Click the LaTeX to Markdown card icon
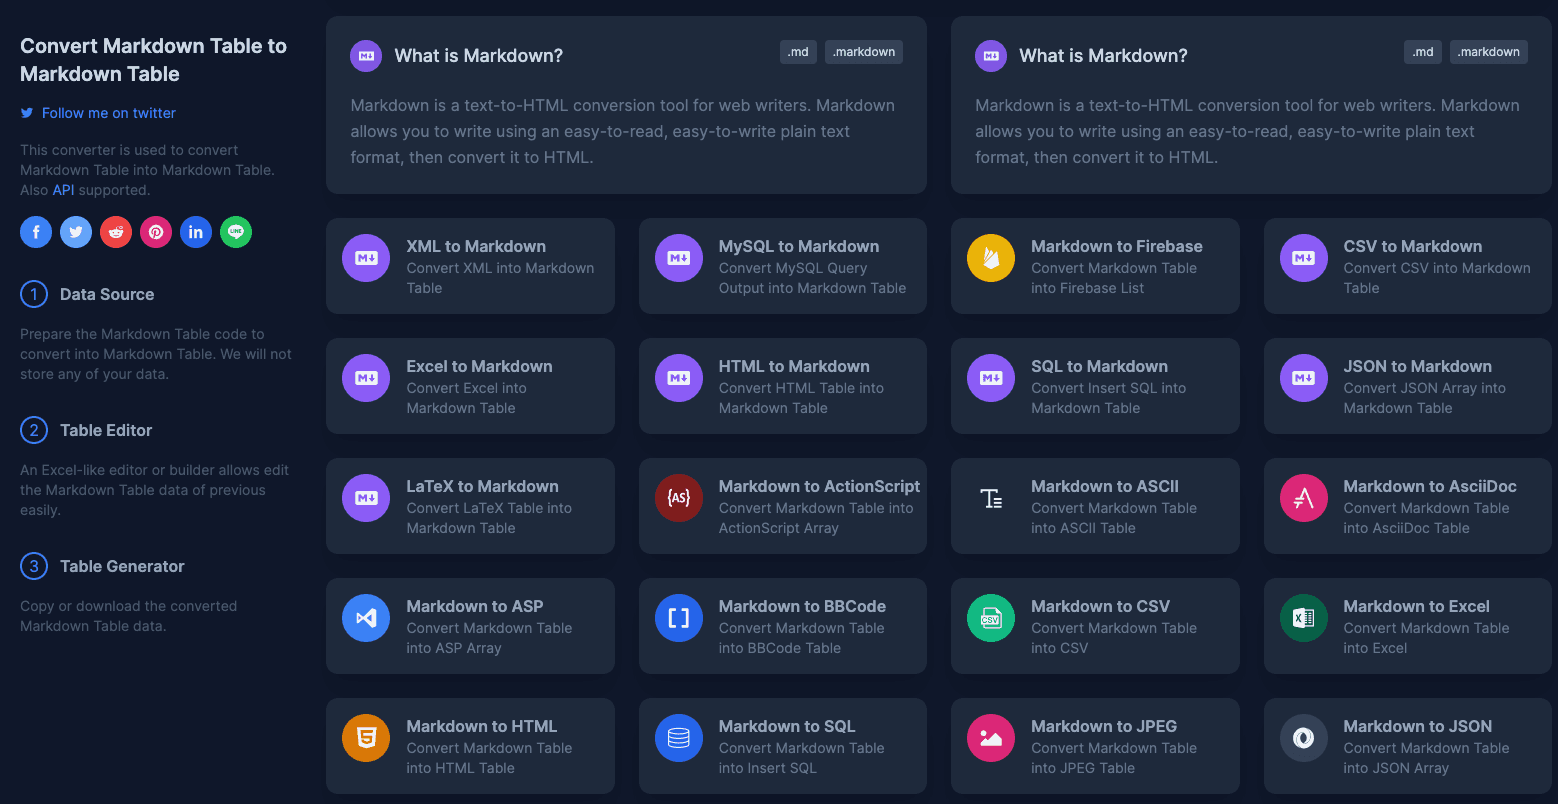 366,498
